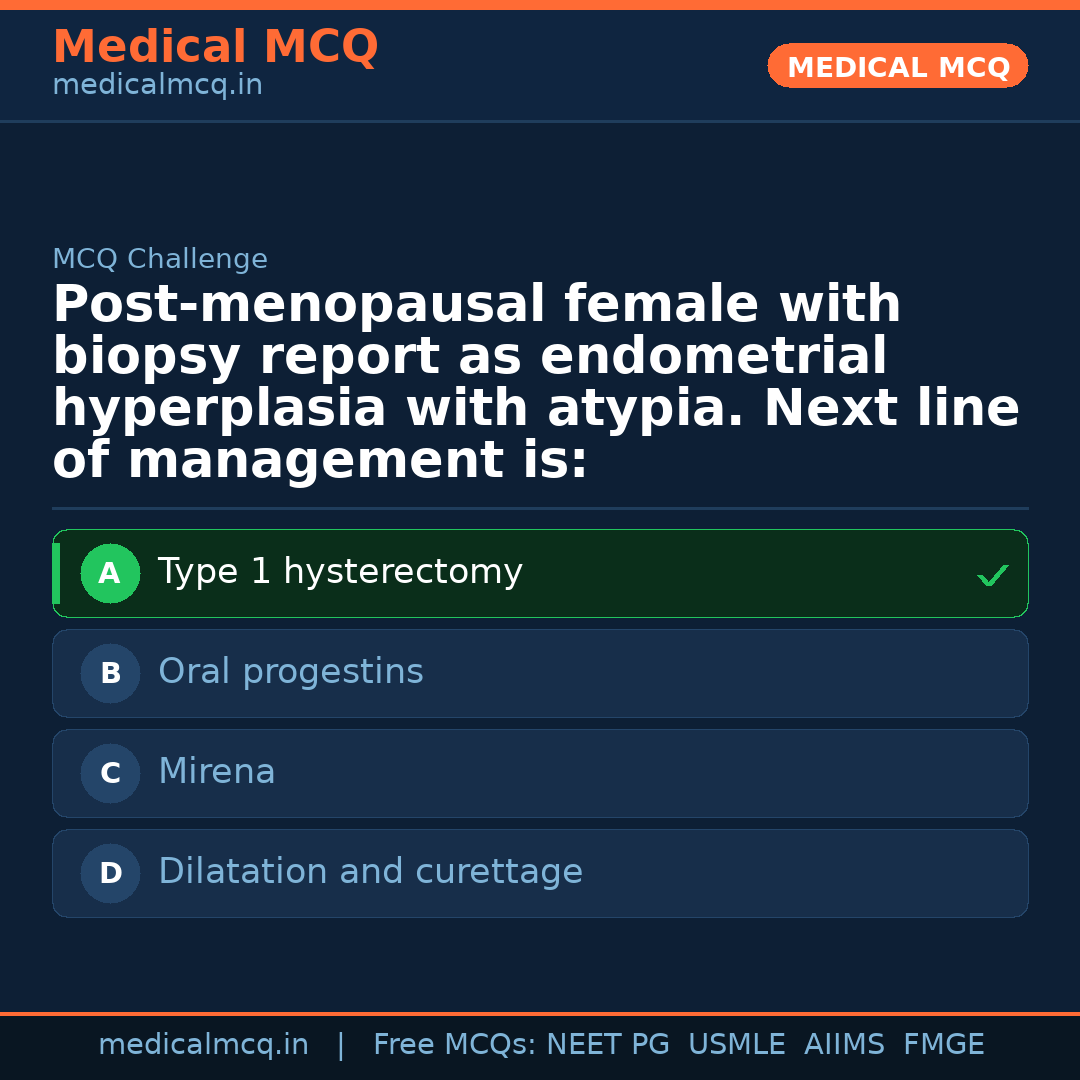Click the green checkmark on answer A

coord(992,575)
